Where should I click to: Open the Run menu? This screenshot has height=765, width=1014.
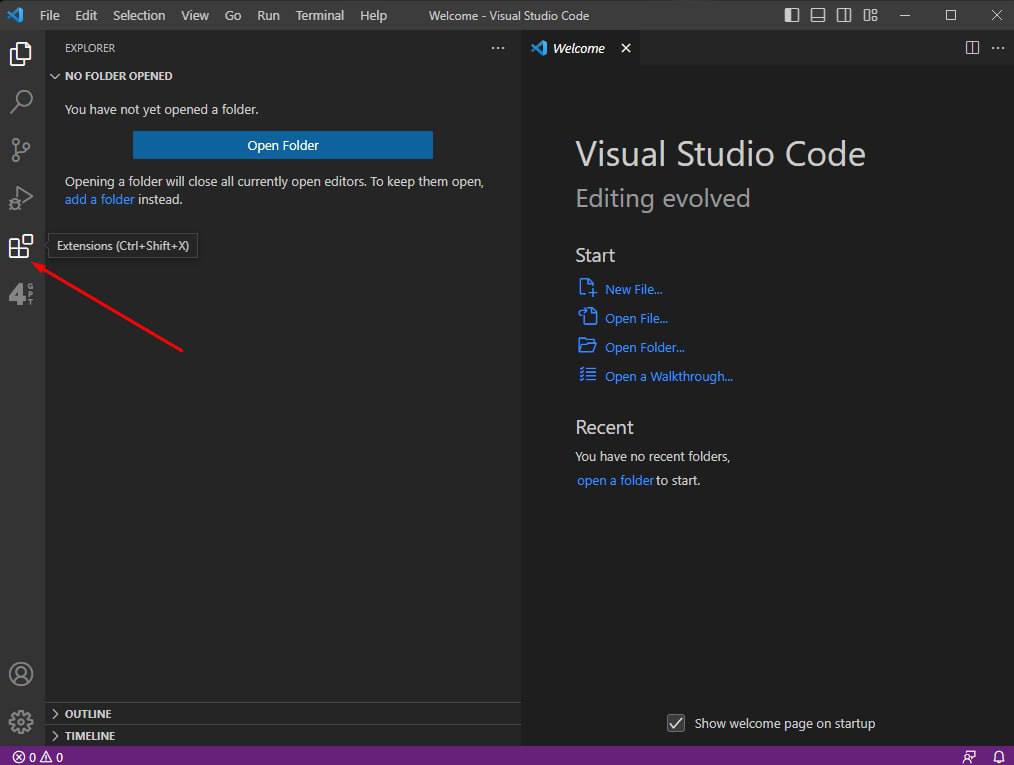268,16
